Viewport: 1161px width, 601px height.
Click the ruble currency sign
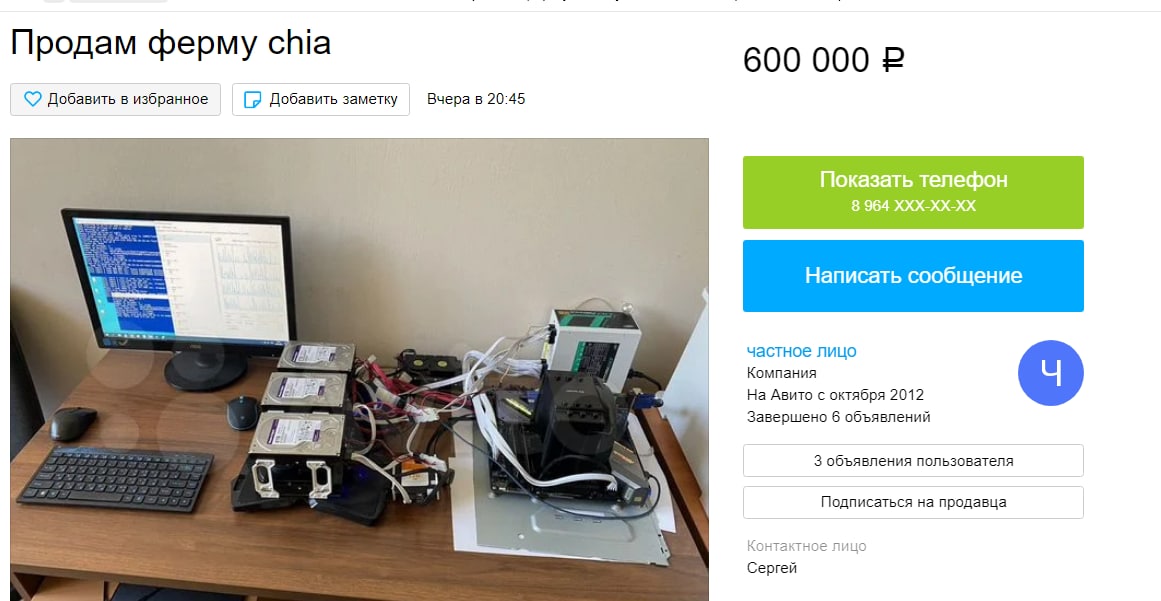pos(893,60)
